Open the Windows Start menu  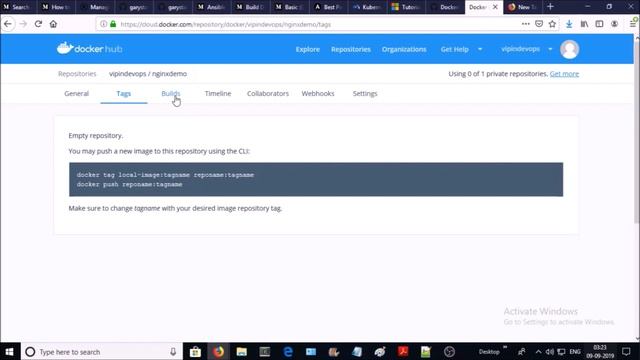pyautogui.click(x=9, y=351)
